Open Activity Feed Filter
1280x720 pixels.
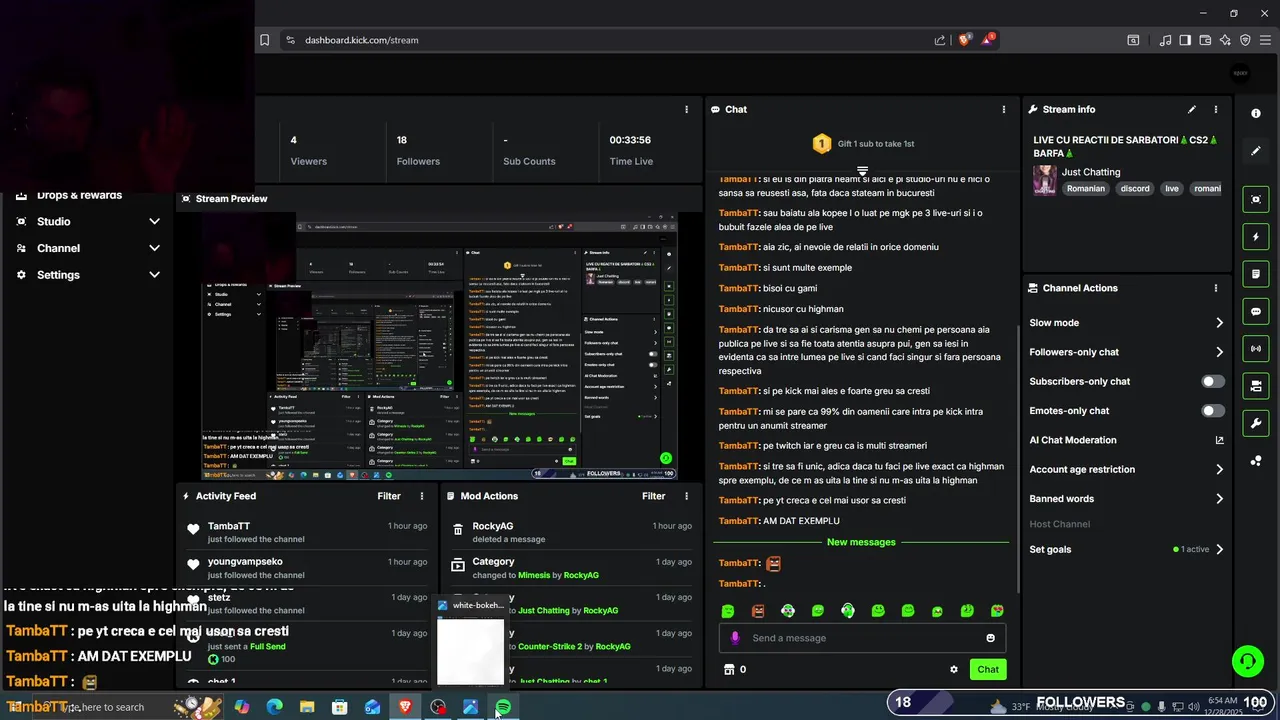point(389,496)
